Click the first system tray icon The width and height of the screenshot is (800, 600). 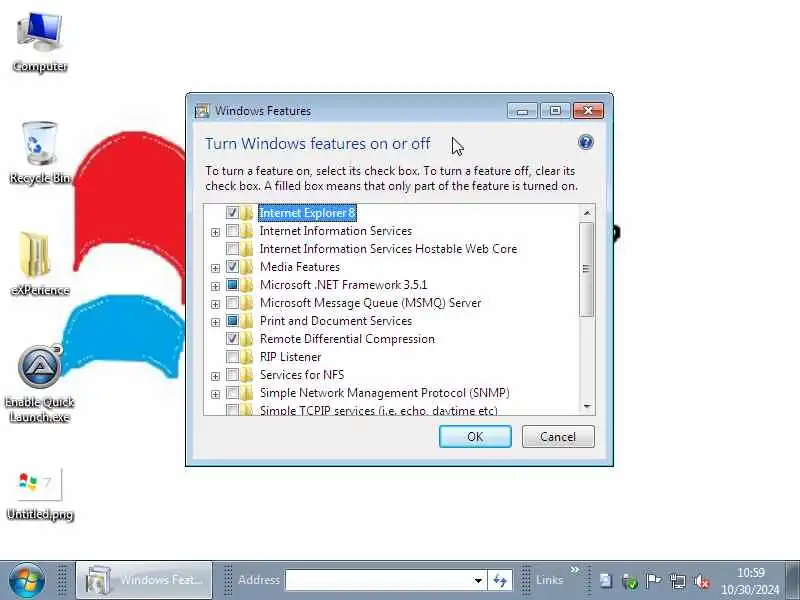(606, 581)
